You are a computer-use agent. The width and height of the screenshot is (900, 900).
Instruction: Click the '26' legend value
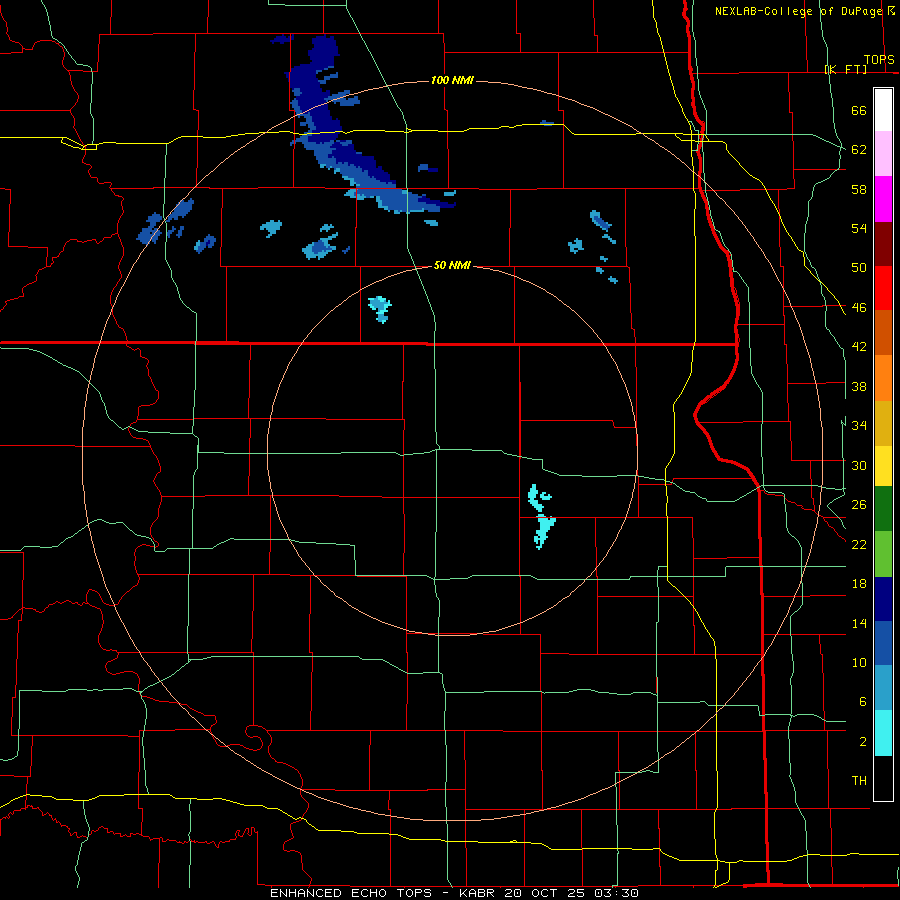tap(859, 505)
